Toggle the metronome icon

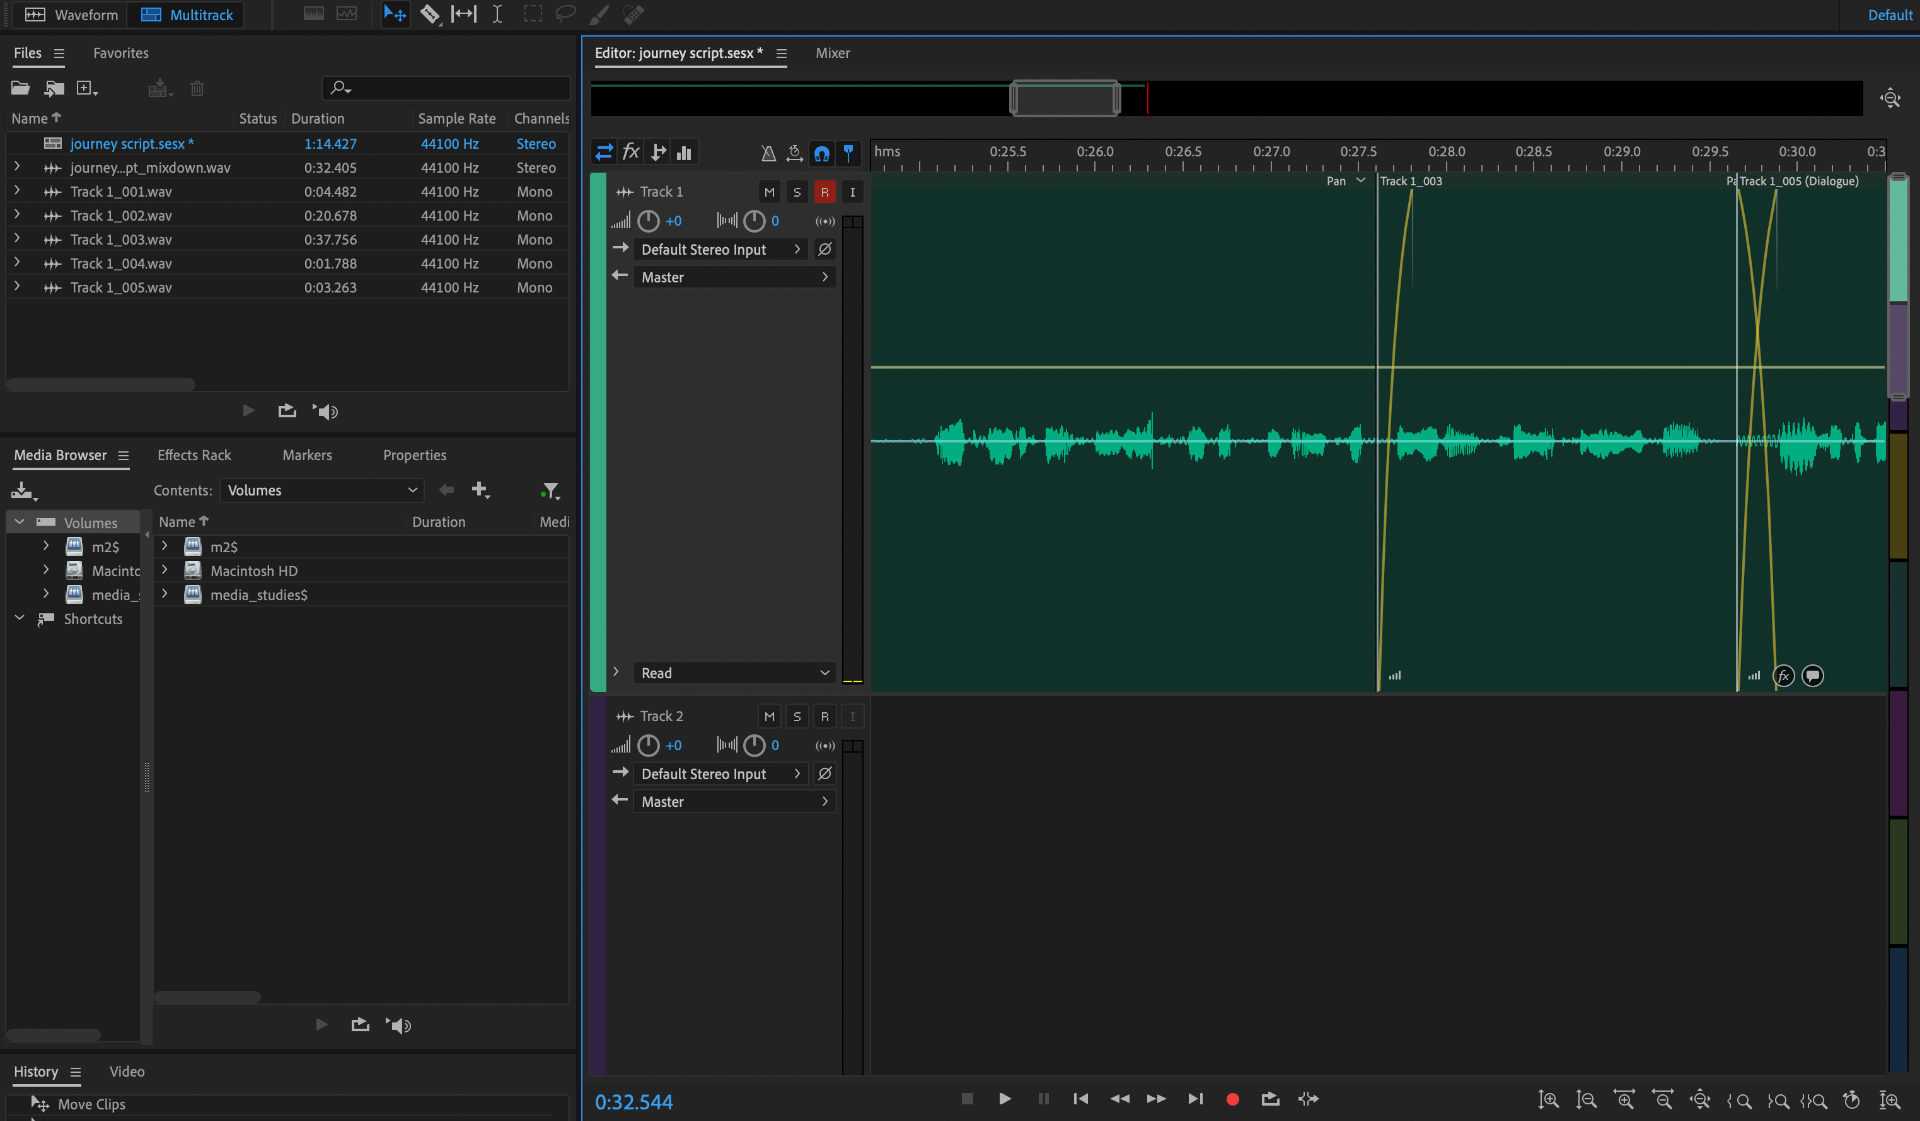(768, 153)
